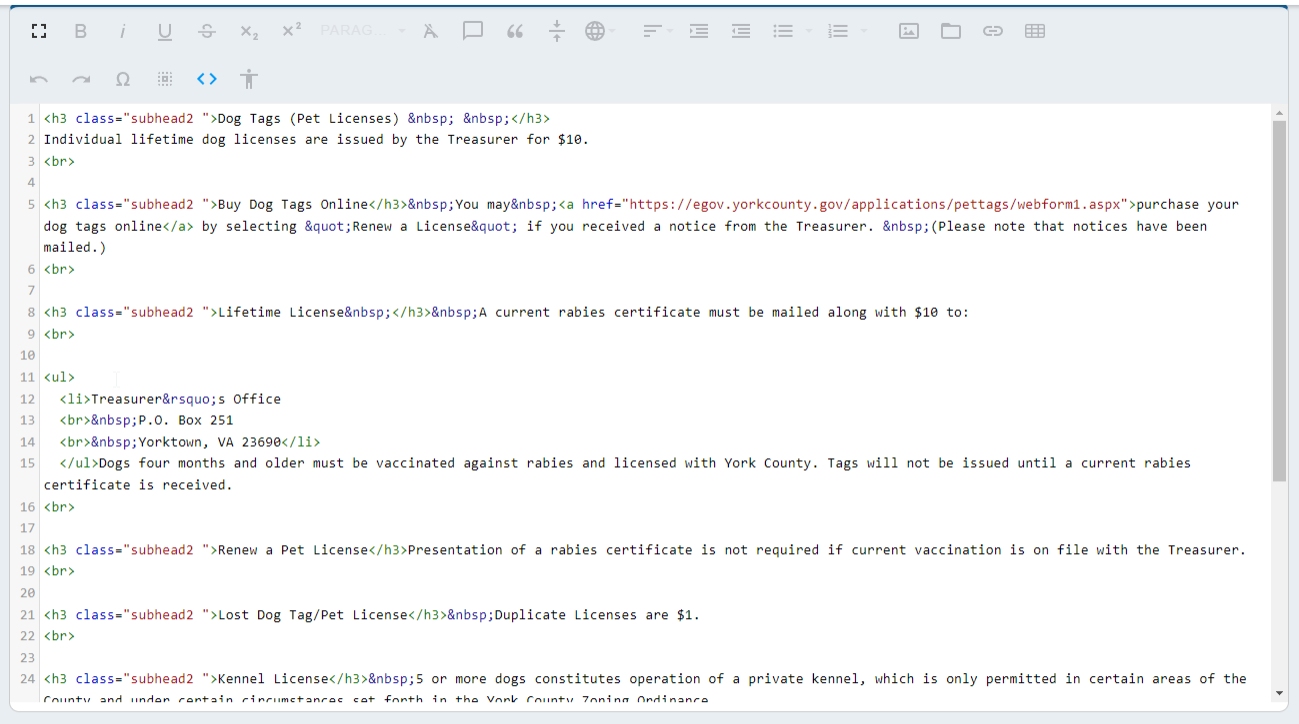Click the <br> tag on line 22
1299x724 pixels.
59,636
